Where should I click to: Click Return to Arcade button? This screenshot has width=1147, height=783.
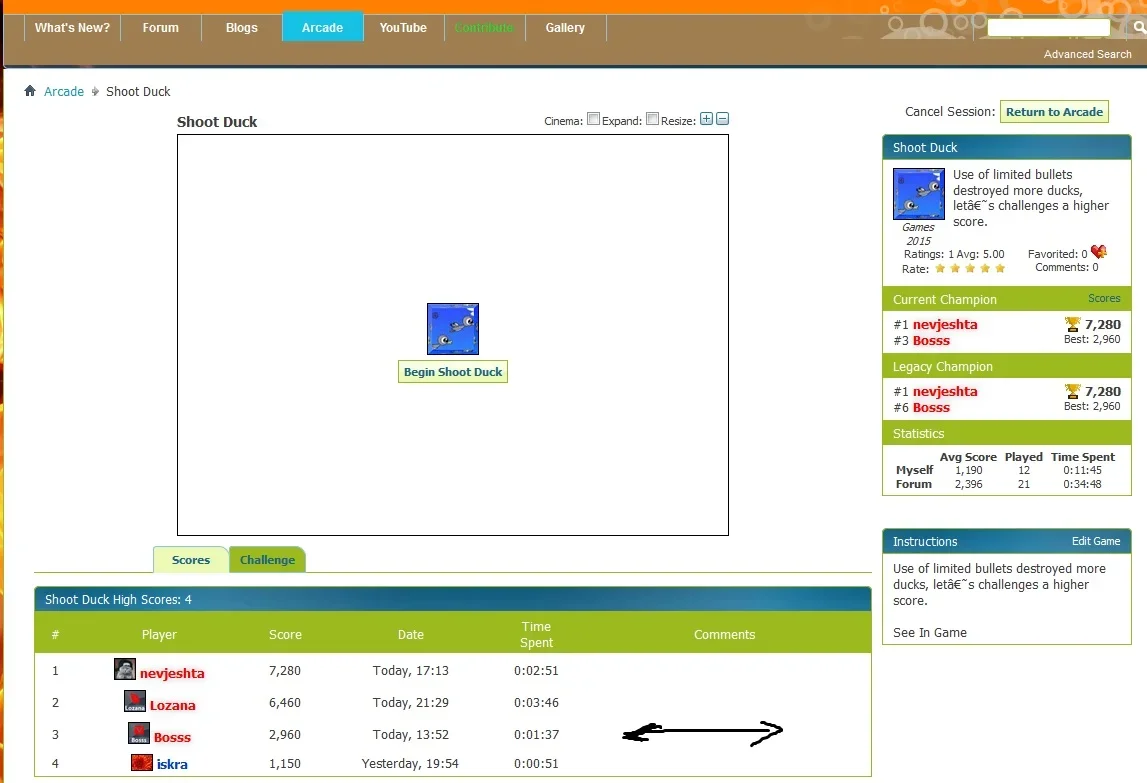[1054, 112]
